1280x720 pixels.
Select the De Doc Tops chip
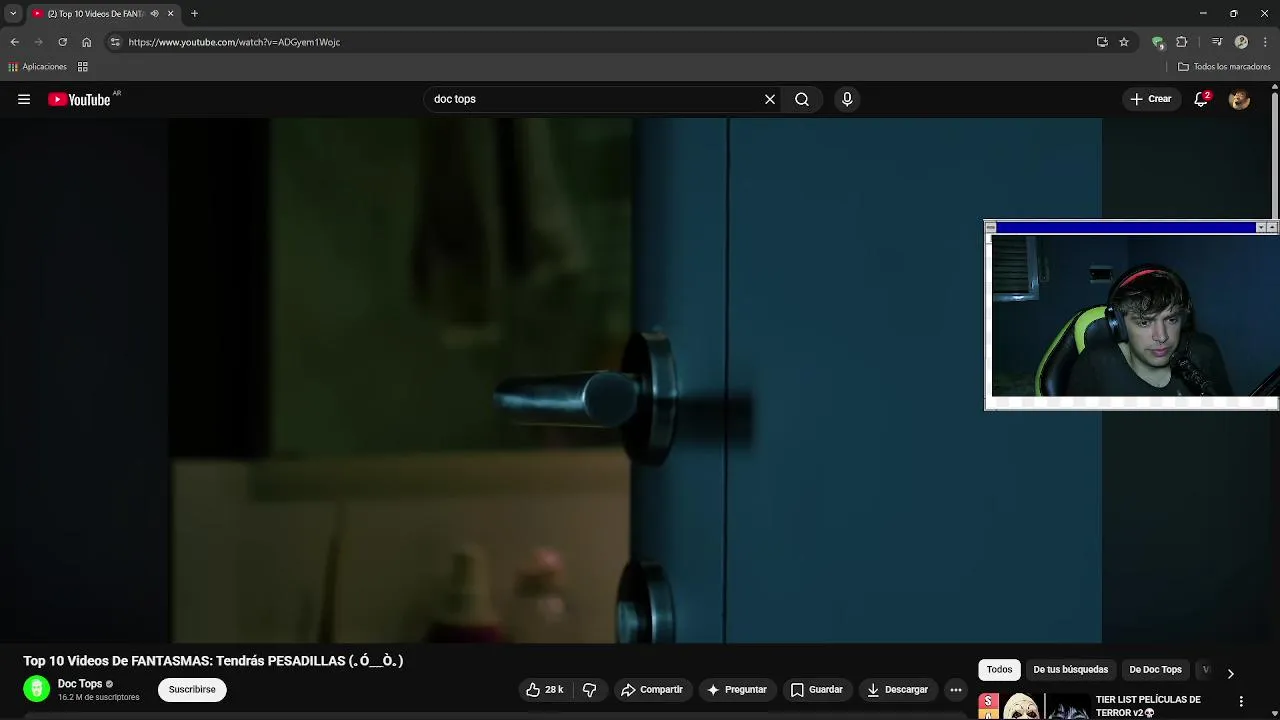point(1155,670)
